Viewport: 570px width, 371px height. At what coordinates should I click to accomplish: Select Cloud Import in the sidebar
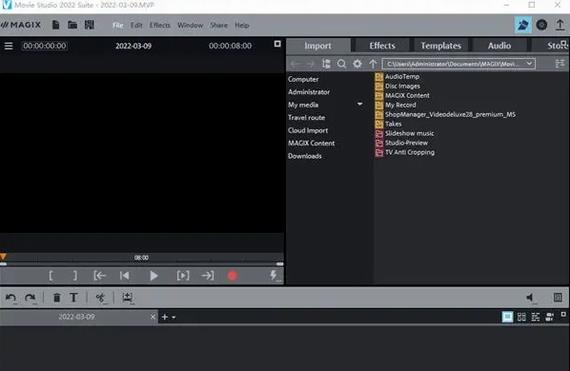(308, 130)
